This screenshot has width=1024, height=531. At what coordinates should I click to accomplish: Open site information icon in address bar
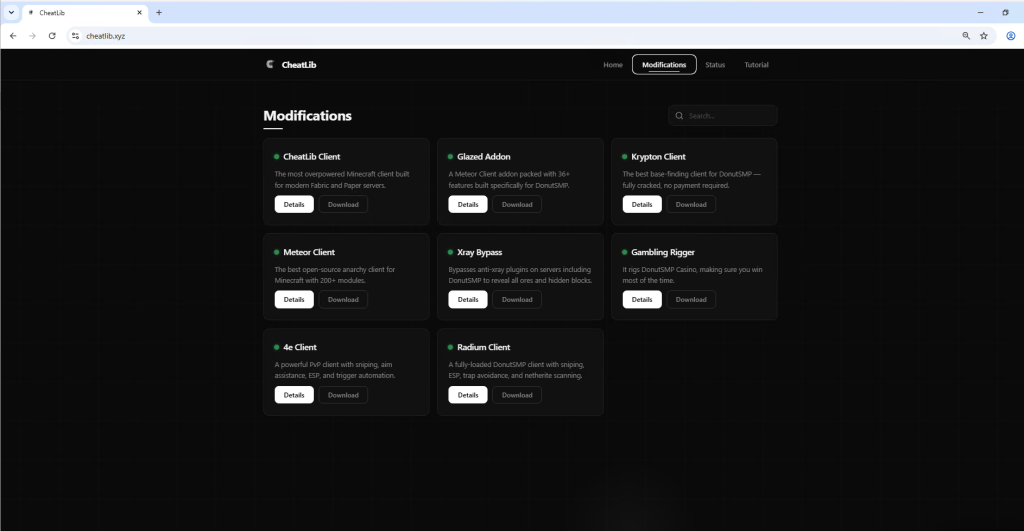pos(75,36)
